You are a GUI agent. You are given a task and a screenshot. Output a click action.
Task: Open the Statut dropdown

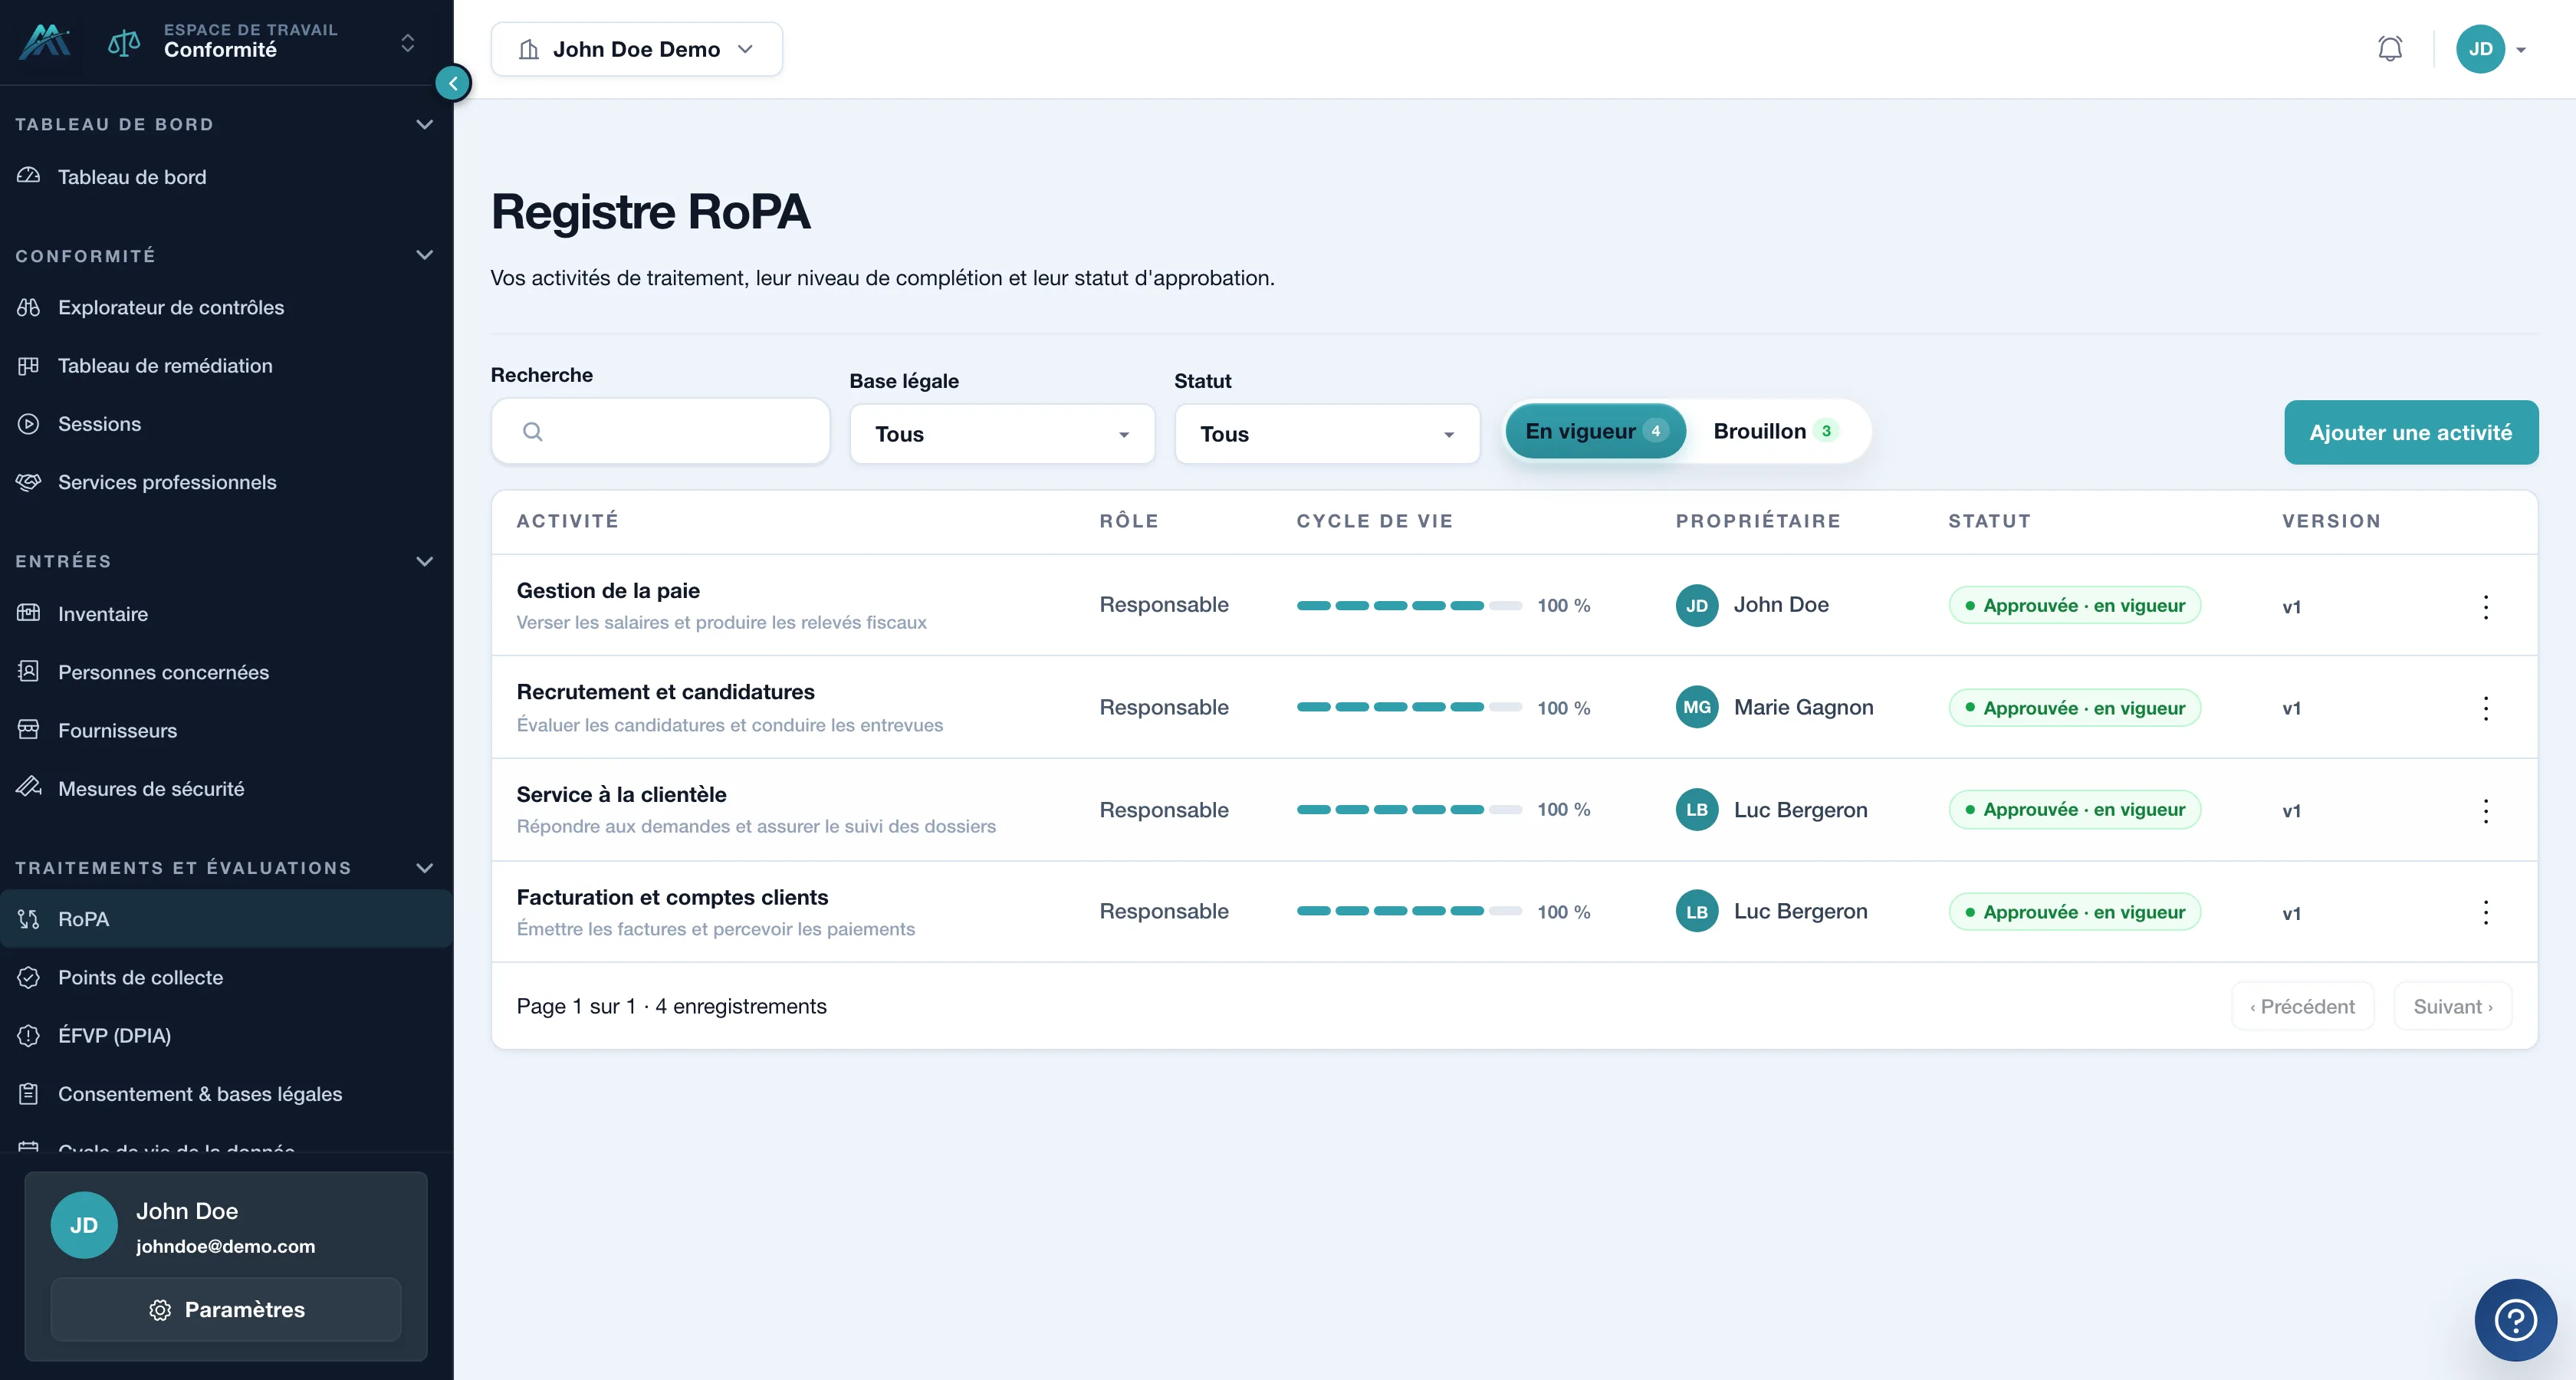[x=1327, y=434]
